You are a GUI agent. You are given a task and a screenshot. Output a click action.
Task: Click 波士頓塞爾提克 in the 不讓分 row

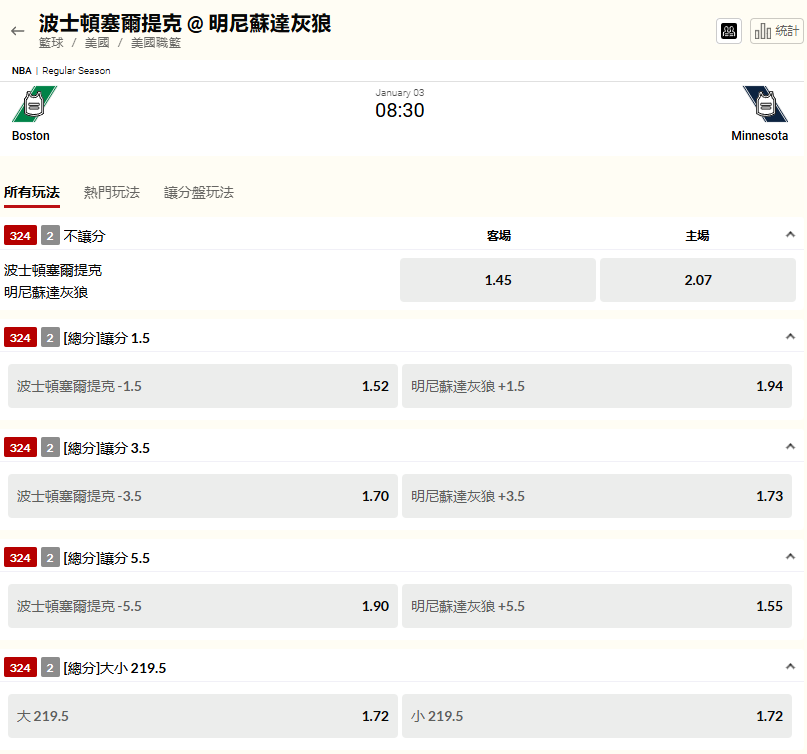click(53, 270)
